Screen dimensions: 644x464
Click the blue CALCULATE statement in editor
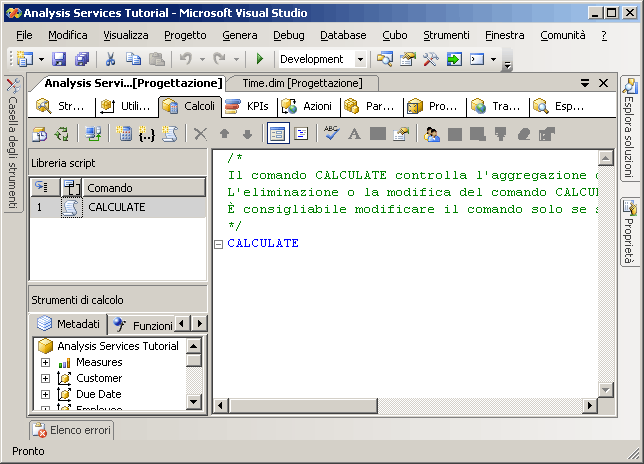tap(263, 243)
